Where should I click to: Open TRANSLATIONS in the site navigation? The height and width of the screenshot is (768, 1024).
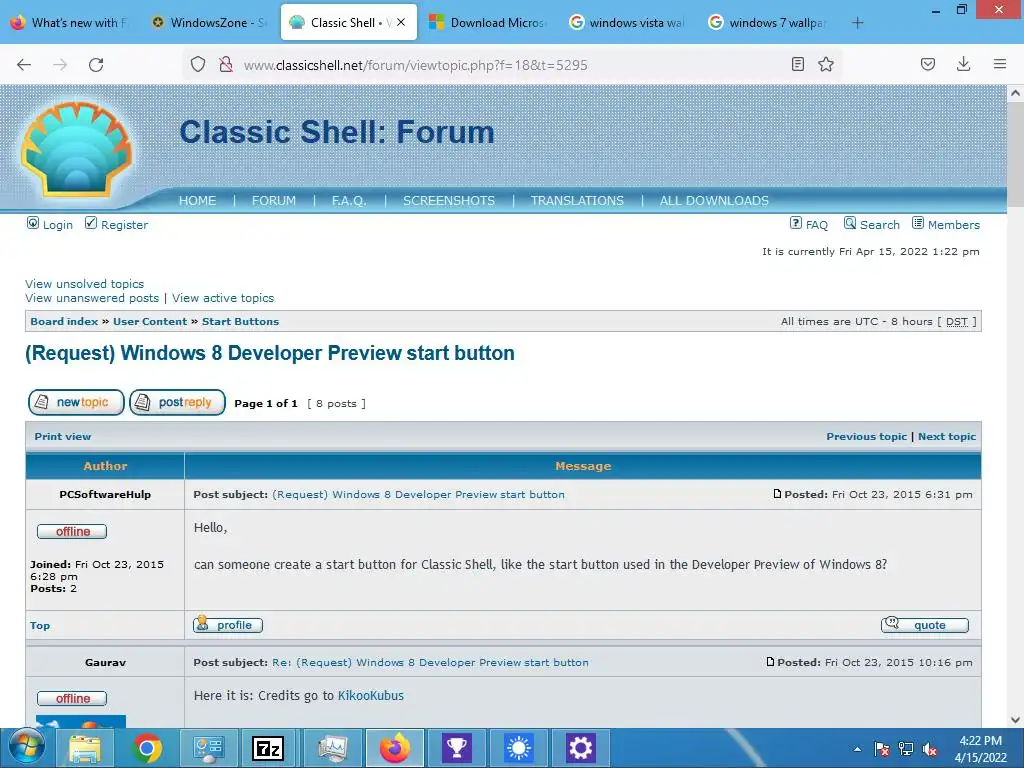tap(577, 200)
